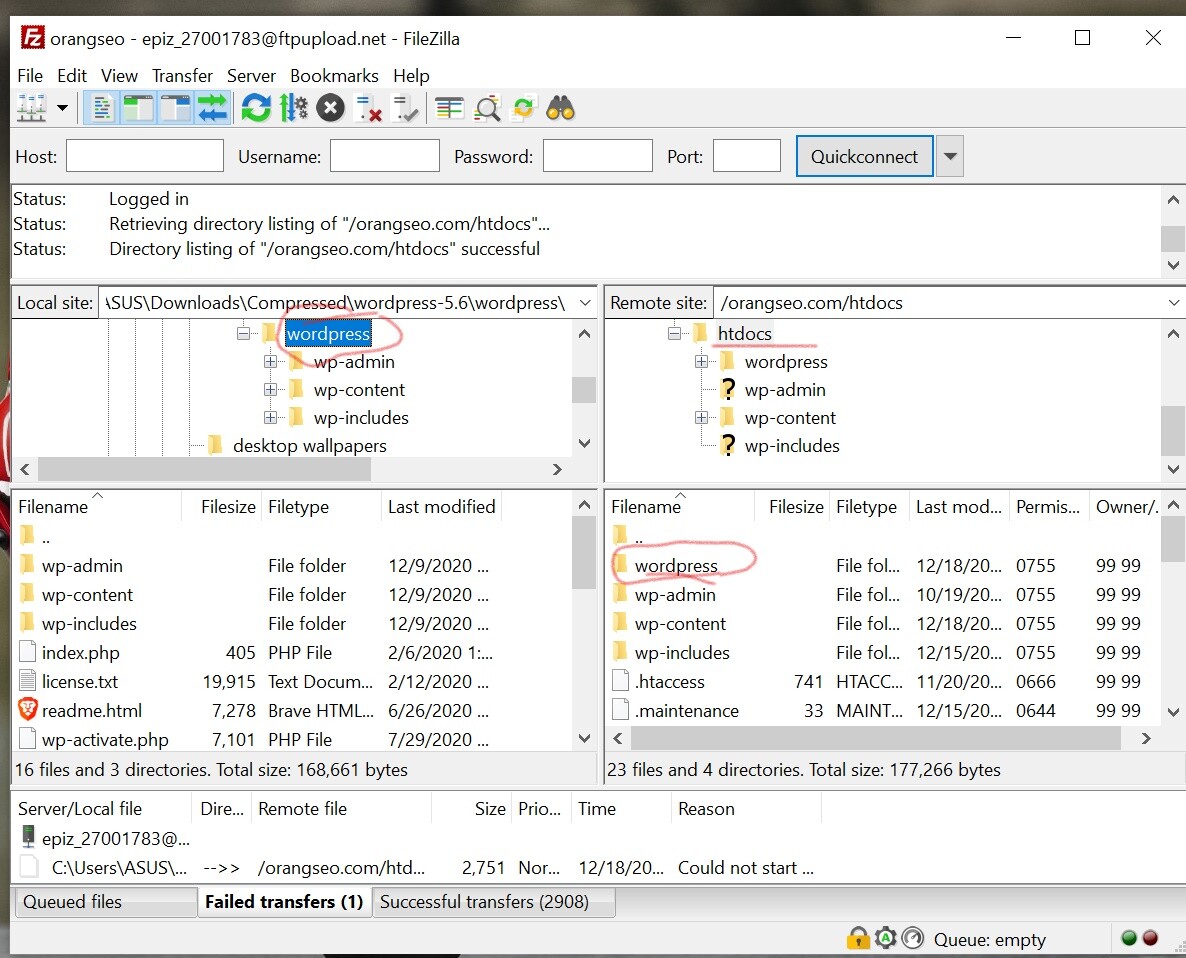
Task: Open the Remote site path dropdown
Action: pyautogui.click(x=1173, y=302)
